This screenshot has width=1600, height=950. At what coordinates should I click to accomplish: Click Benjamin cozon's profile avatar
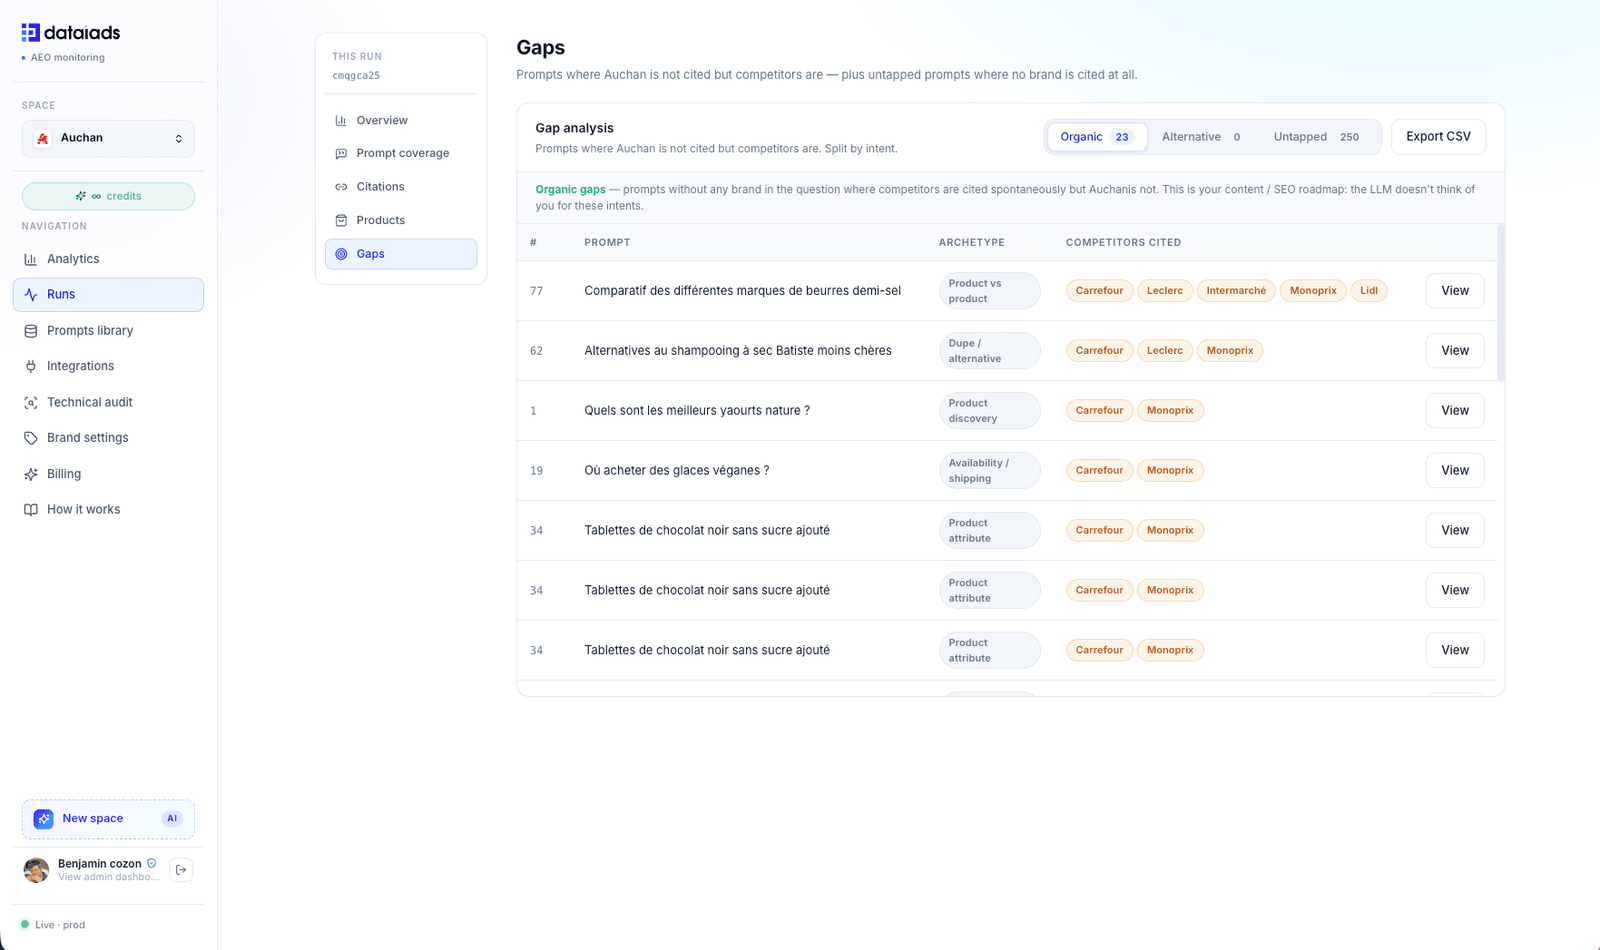pos(36,870)
